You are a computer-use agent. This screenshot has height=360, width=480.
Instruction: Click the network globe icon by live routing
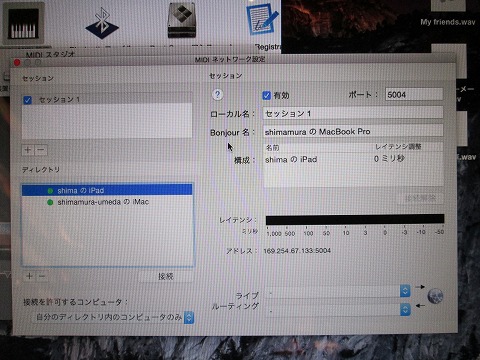point(435,296)
